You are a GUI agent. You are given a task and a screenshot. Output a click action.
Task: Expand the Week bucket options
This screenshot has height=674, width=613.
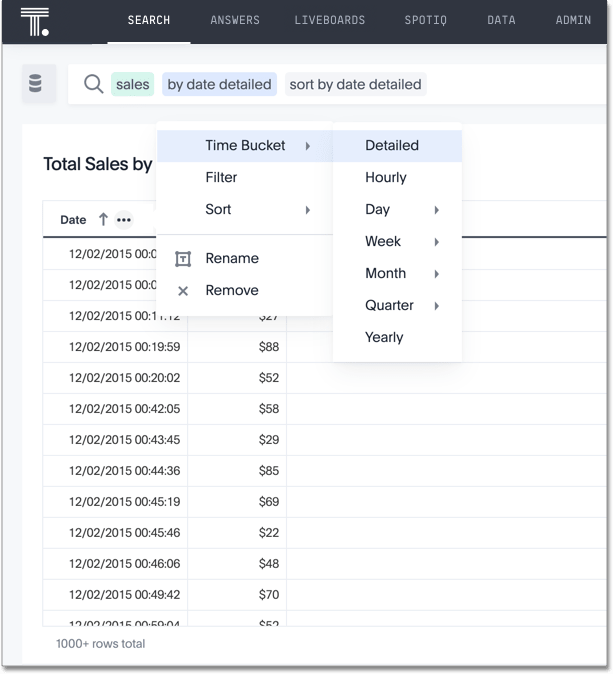coord(437,242)
